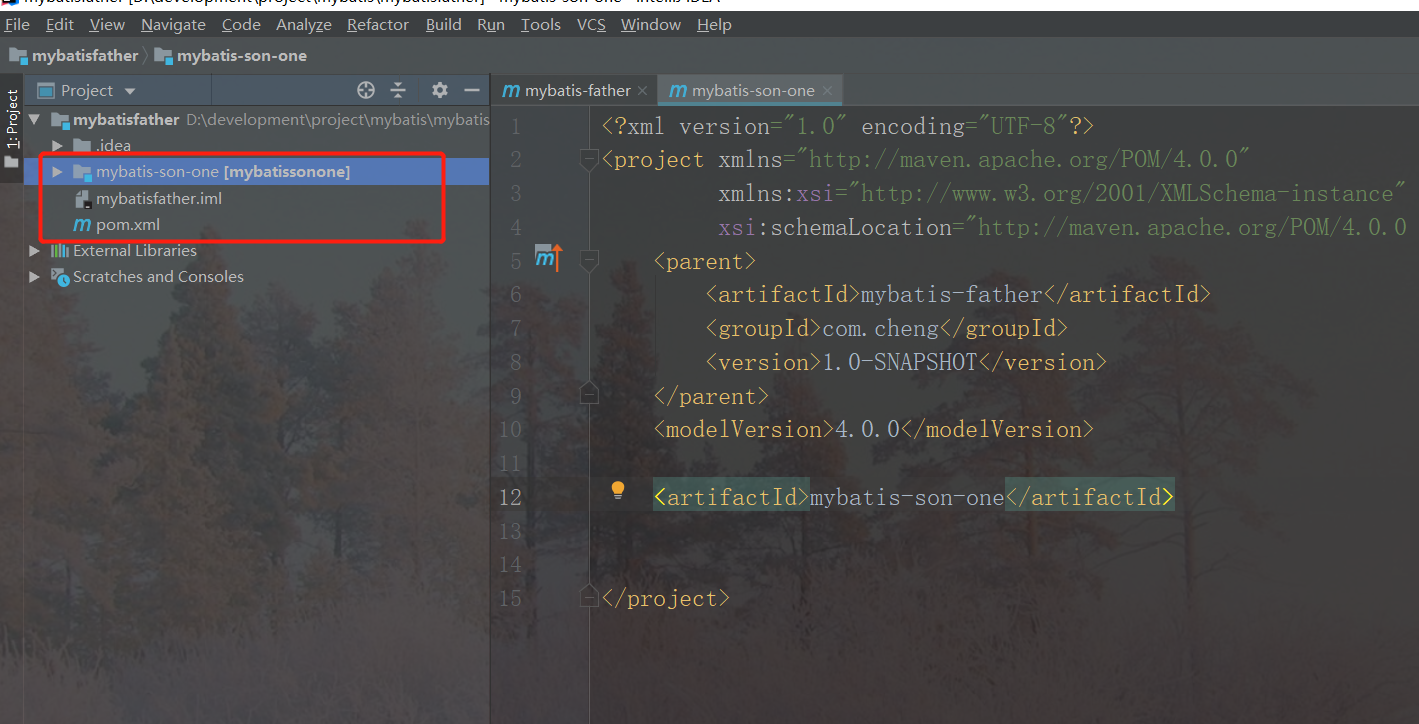This screenshot has height=724, width=1419.
Task: Click line number 1 in the gutter
Action: pos(515,127)
